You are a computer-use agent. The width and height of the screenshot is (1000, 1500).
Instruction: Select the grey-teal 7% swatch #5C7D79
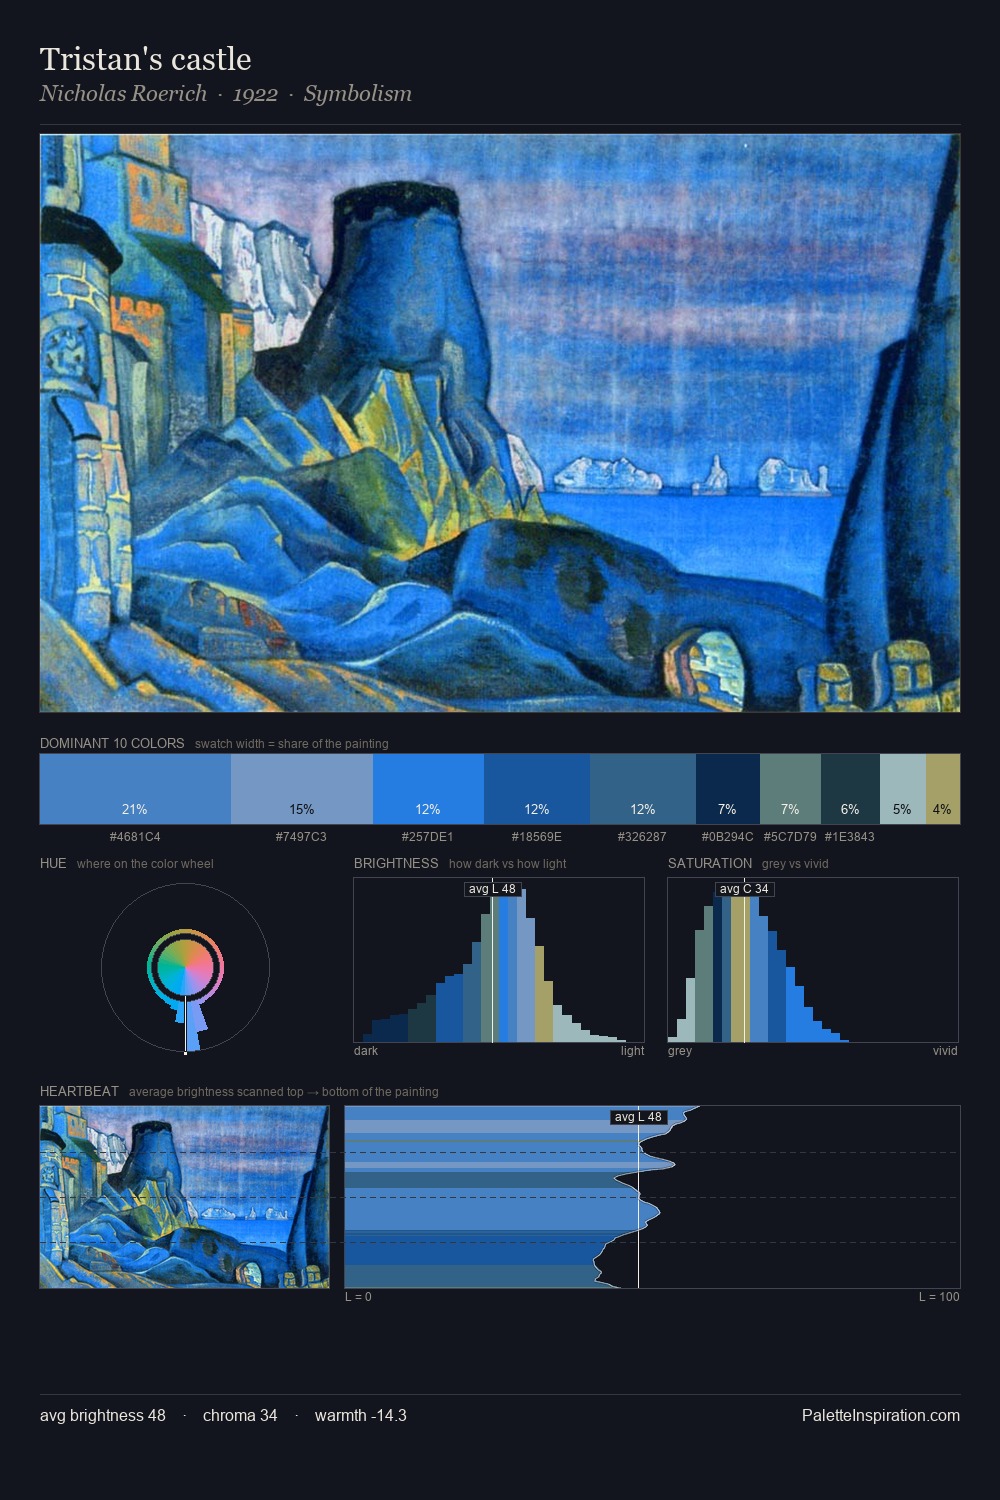pyautogui.click(x=790, y=789)
